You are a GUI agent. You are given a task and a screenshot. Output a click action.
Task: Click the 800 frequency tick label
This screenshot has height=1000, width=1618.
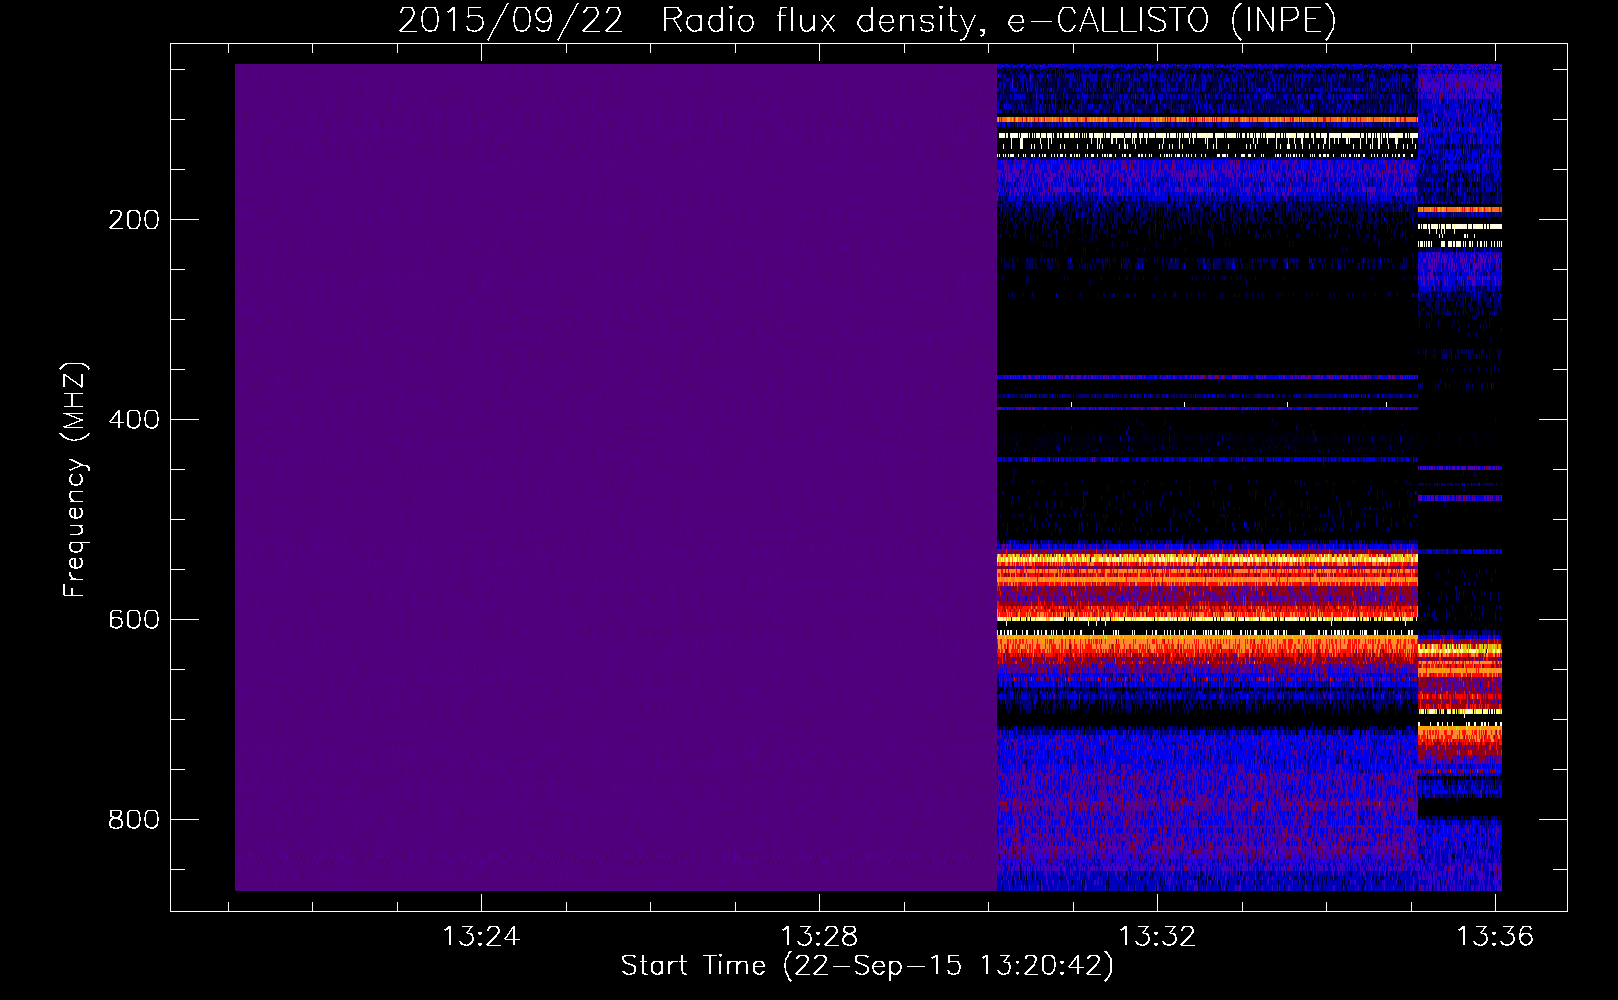coord(134,819)
